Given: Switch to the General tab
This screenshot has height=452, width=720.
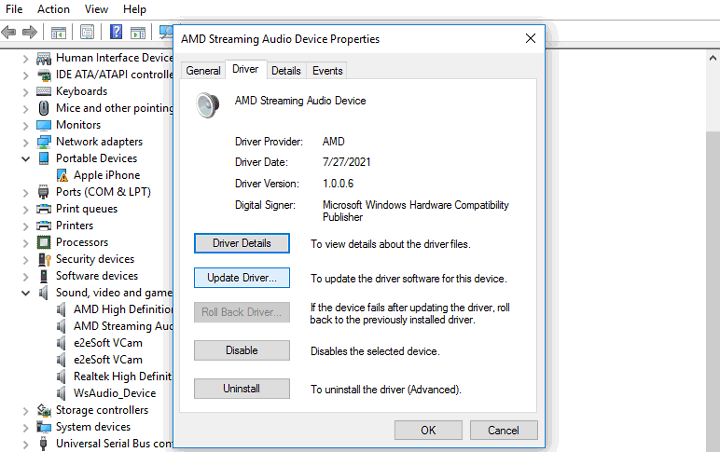Looking at the screenshot, I should tap(203, 70).
